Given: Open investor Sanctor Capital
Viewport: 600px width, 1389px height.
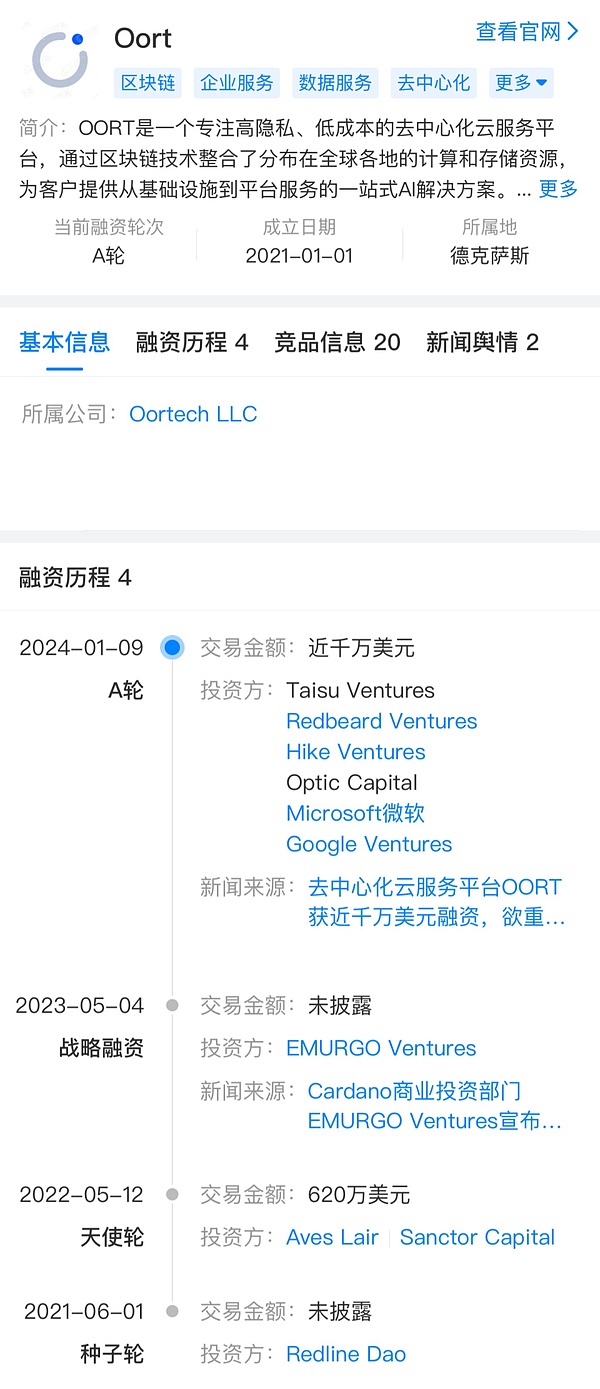Looking at the screenshot, I should point(477,1237).
